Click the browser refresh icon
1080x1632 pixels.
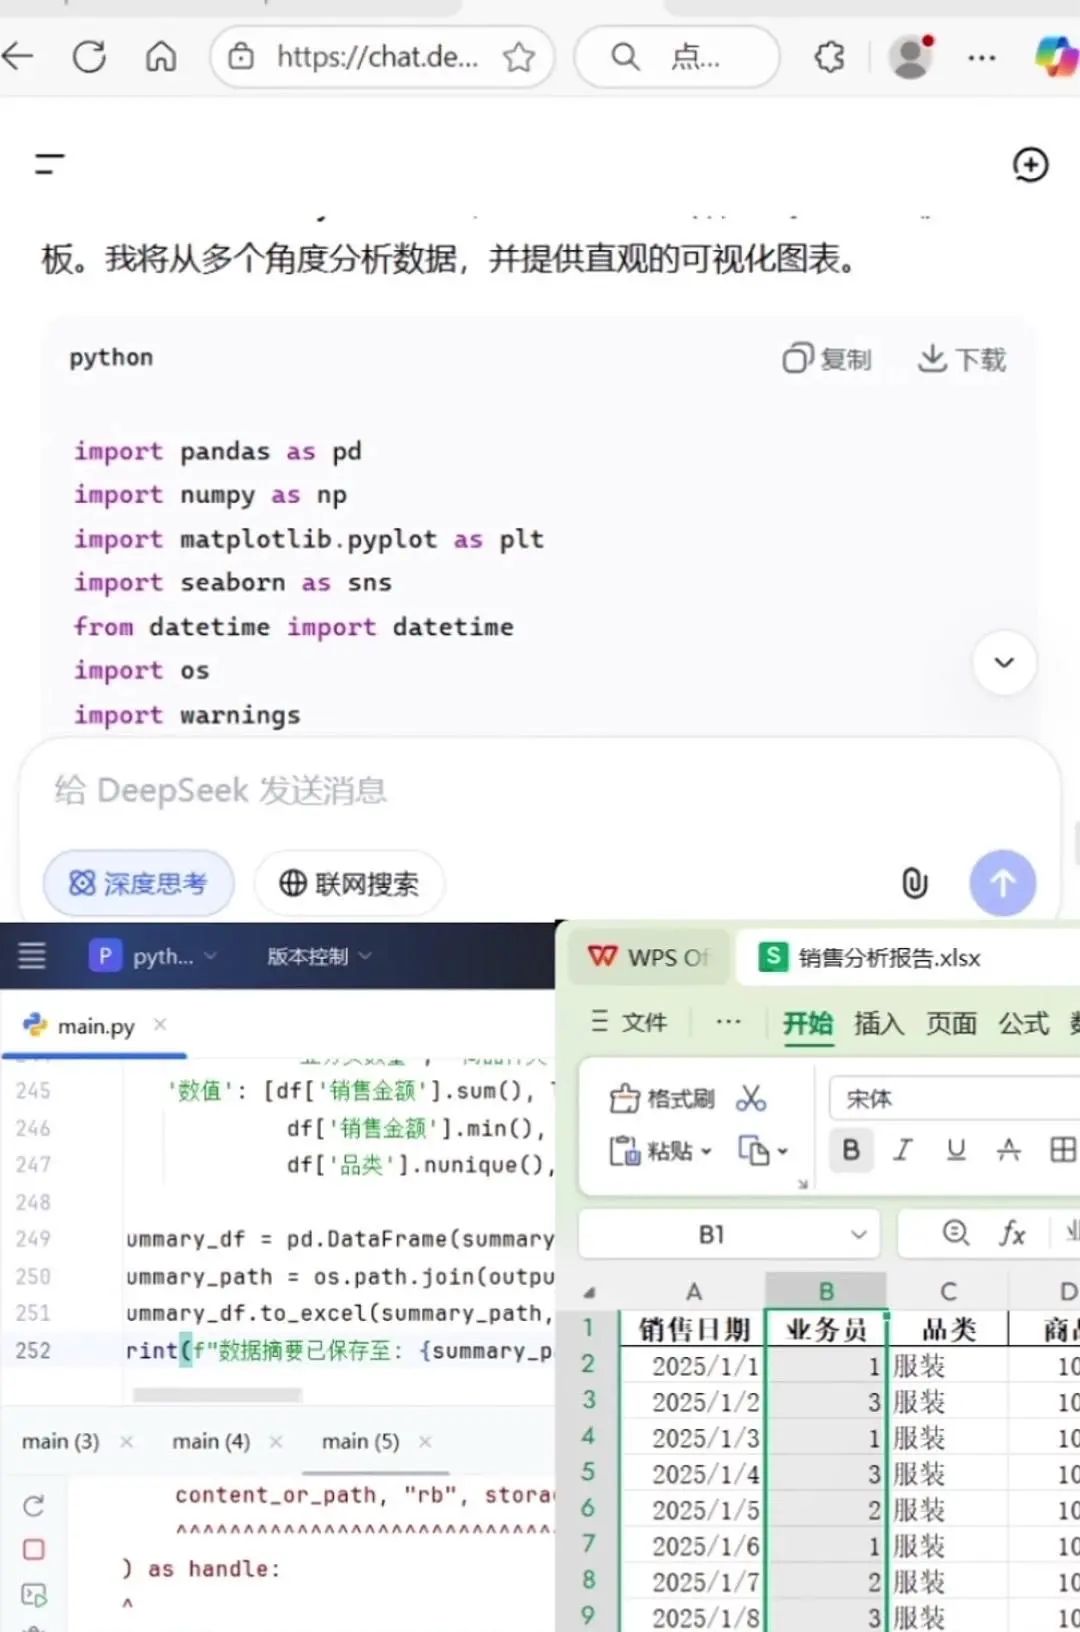[x=89, y=57]
